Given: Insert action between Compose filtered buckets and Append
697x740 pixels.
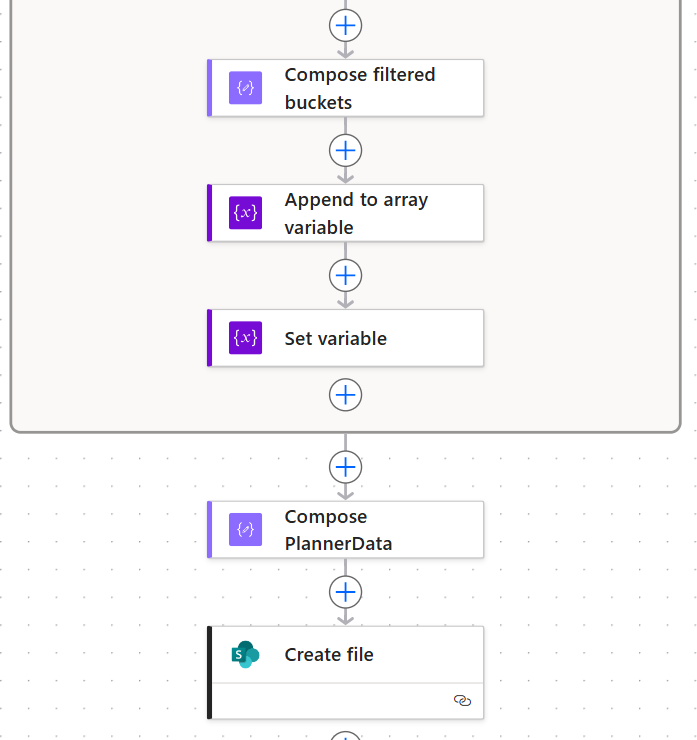Looking at the screenshot, I should pyautogui.click(x=345, y=150).
